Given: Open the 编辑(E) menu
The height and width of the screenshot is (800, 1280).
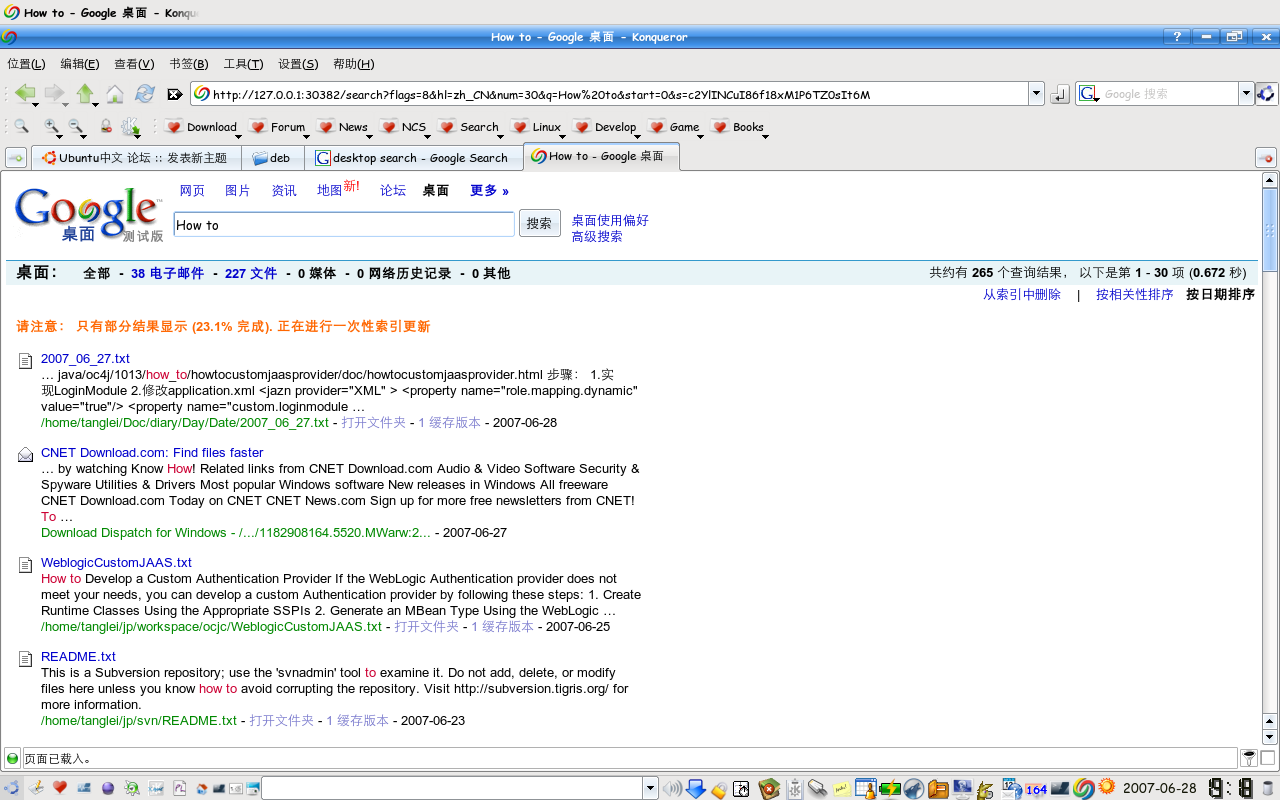Looking at the screenshot, I should [x=80, y=64].
